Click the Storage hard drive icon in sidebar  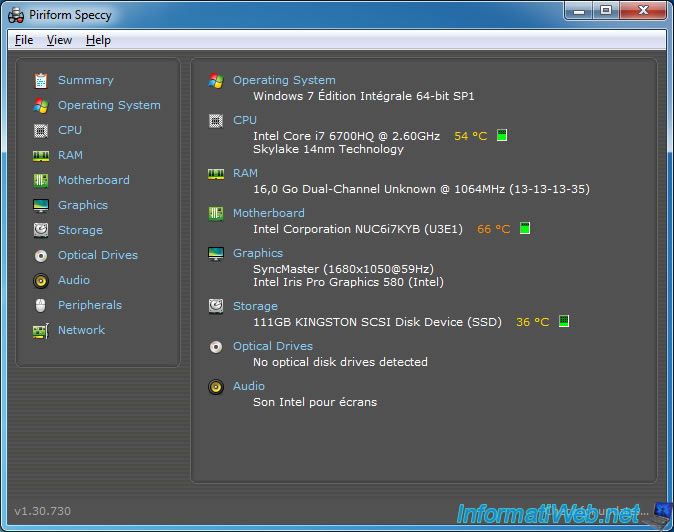point(41,230)
